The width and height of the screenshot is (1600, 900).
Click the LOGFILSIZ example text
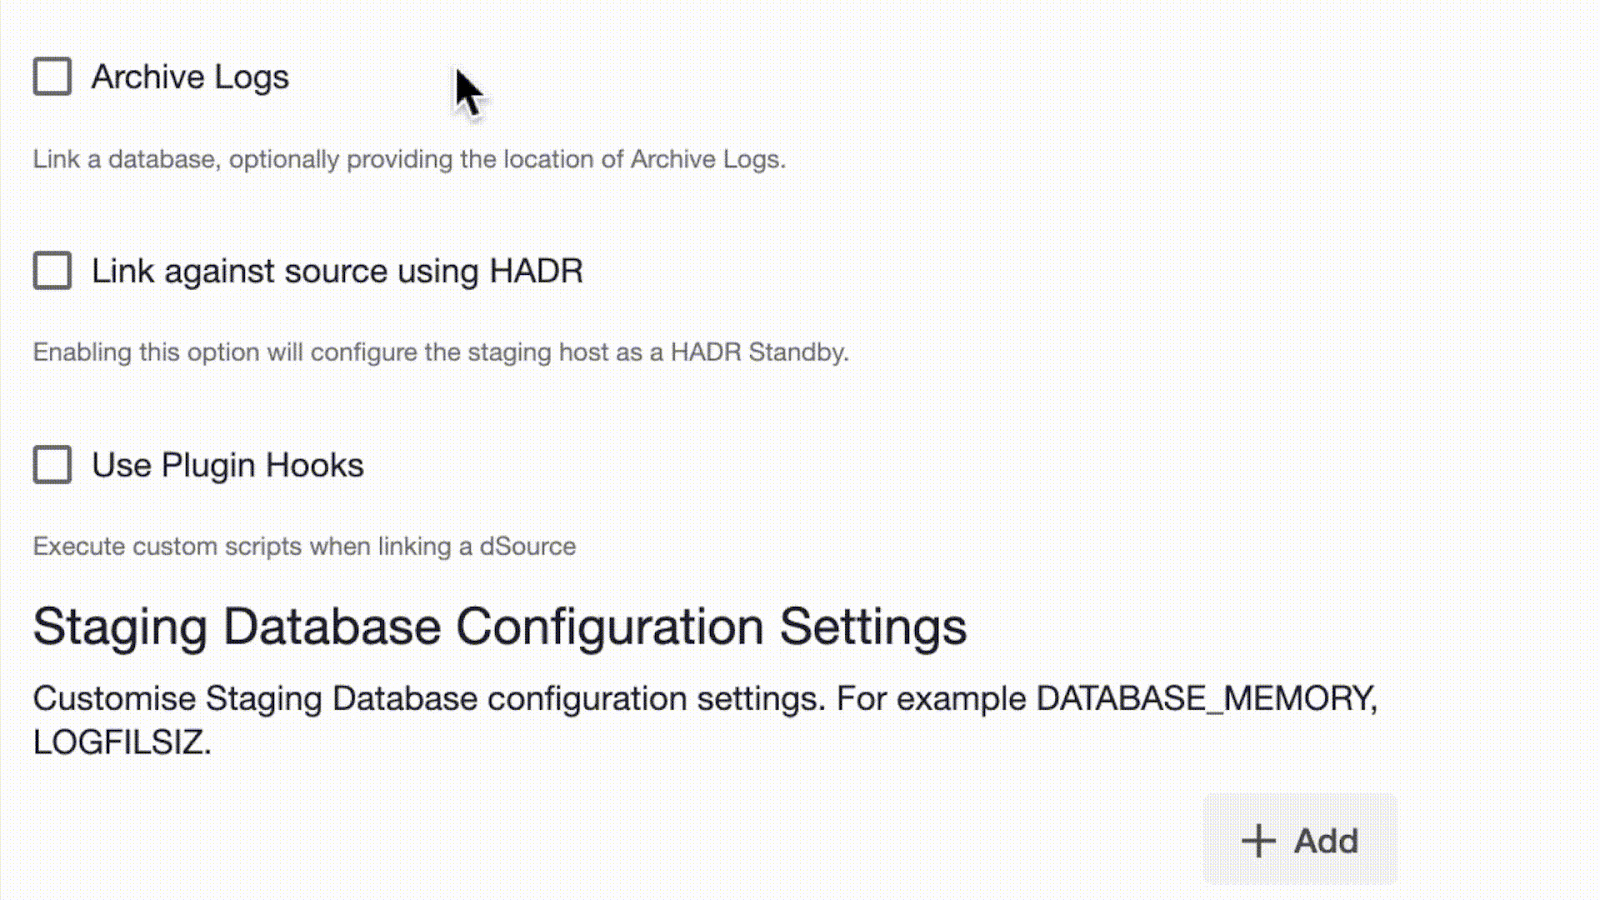coord(121,742)
